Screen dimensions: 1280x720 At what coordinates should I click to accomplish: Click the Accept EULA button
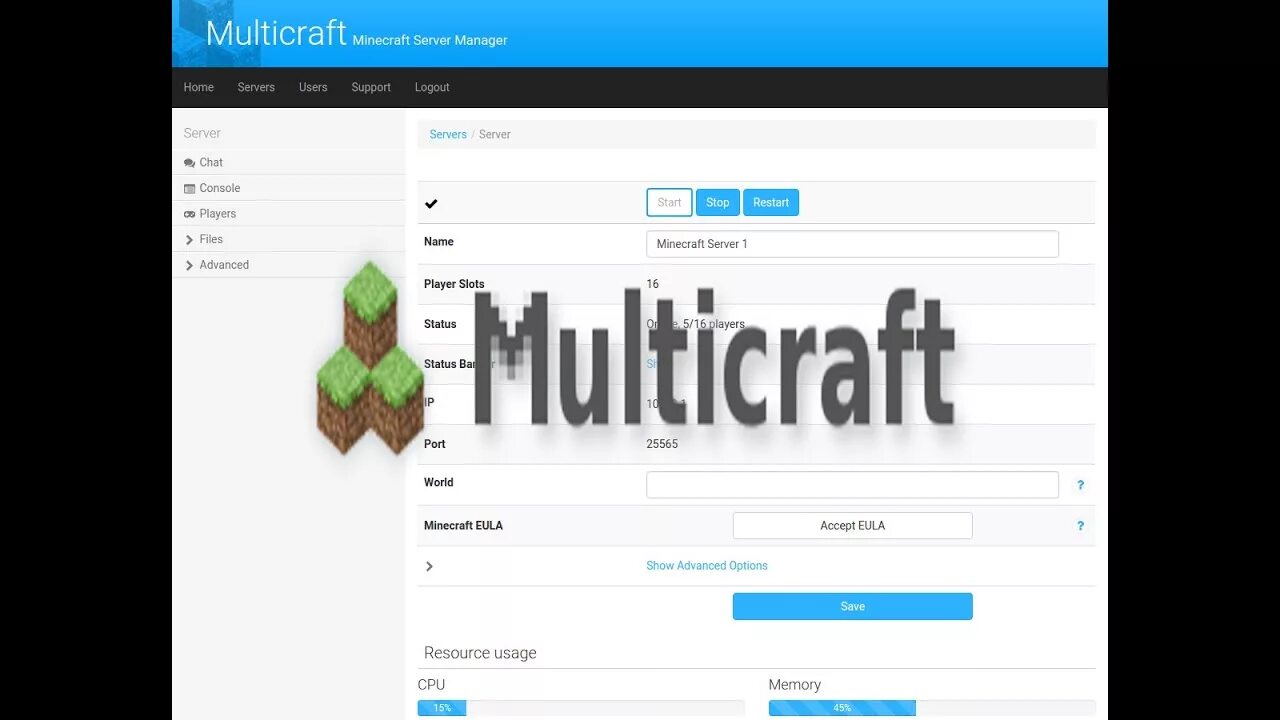(853, 525)
